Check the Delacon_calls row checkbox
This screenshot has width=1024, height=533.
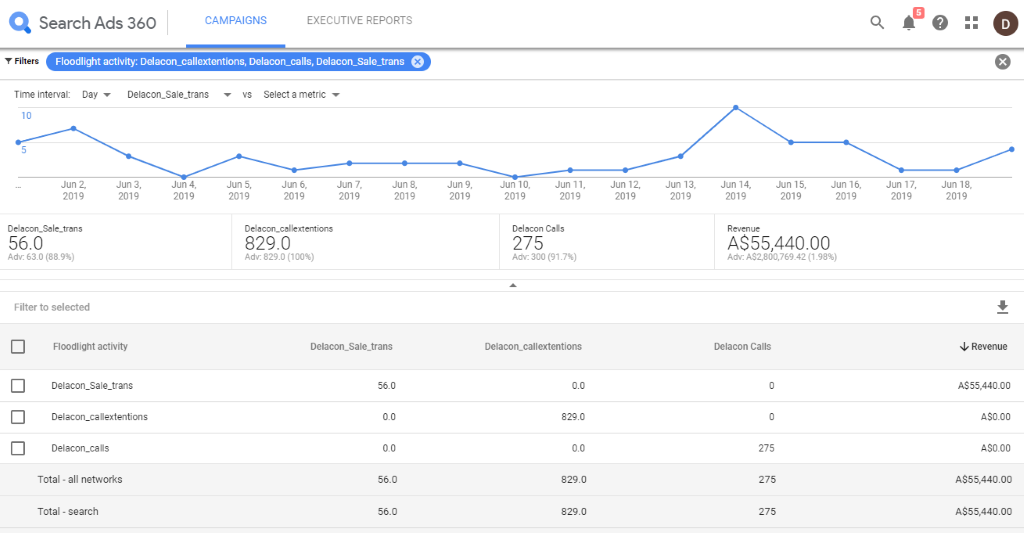coord(18,448)
